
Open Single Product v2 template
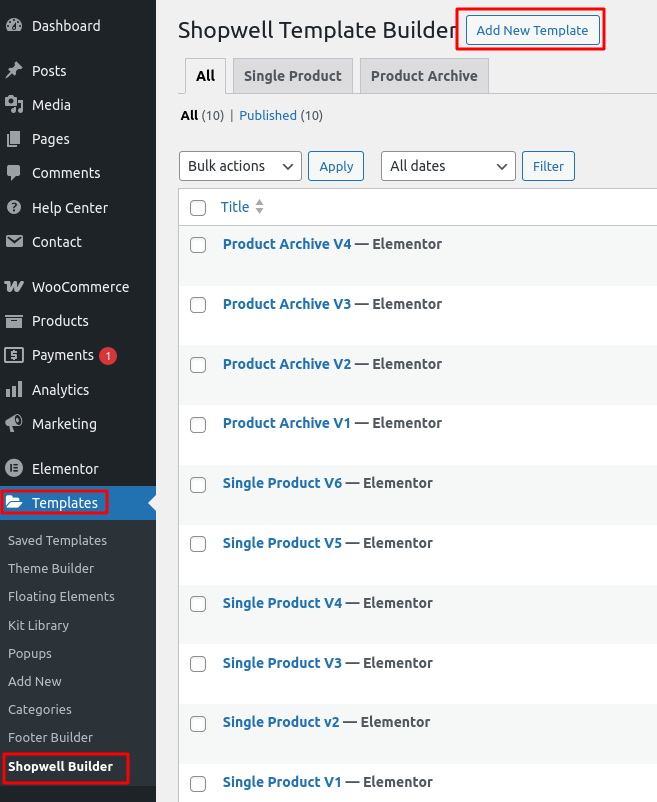point(281,722)
